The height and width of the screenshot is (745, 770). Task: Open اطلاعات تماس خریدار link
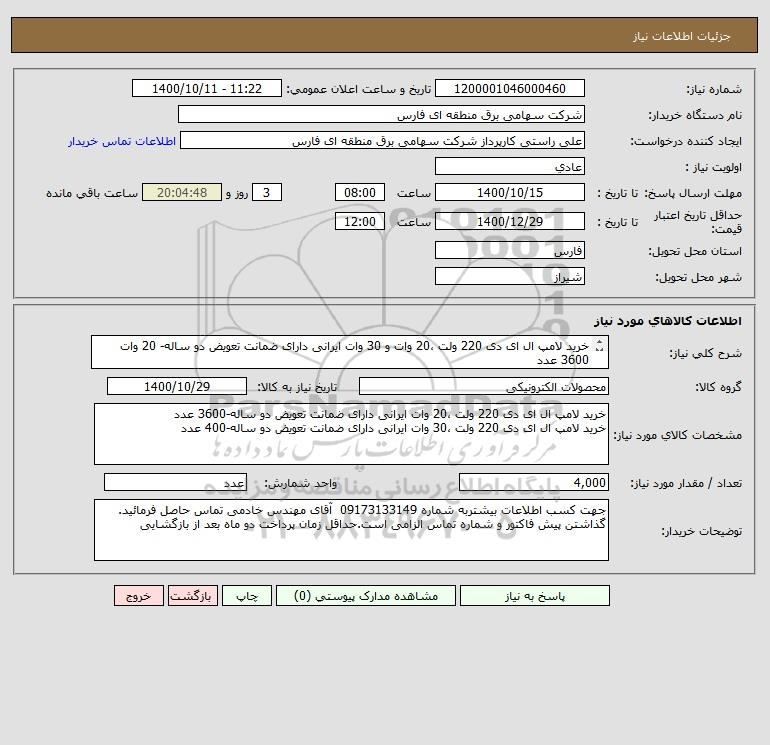[122, 141]
